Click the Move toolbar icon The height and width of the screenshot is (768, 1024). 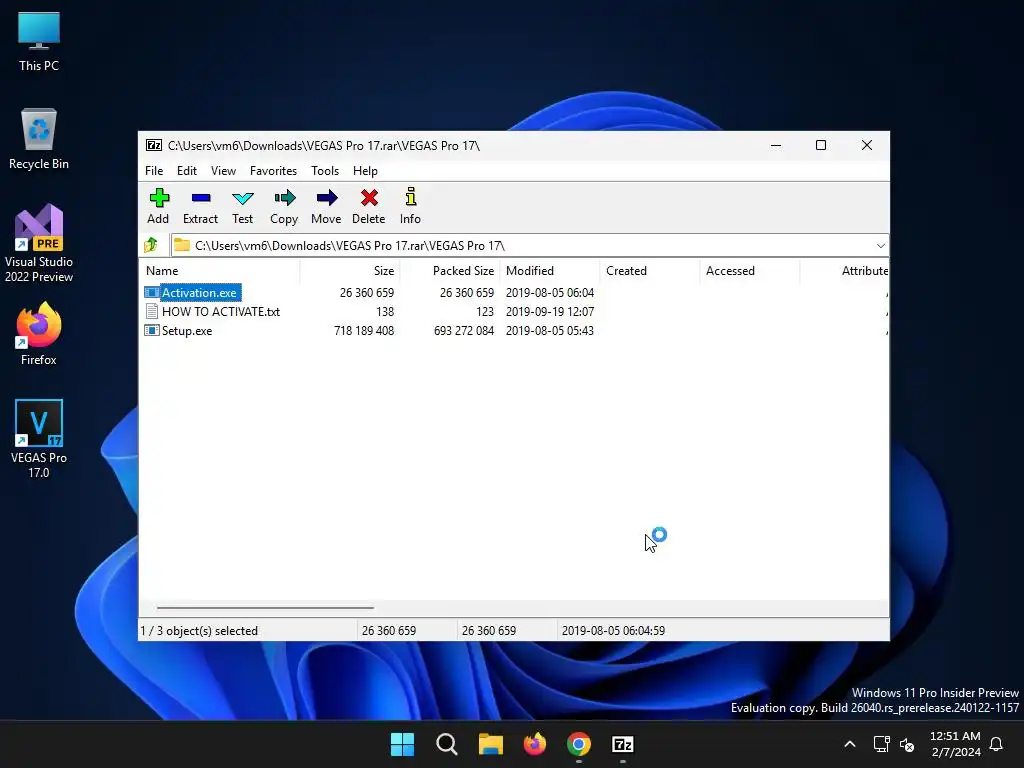tap(327, 197)
